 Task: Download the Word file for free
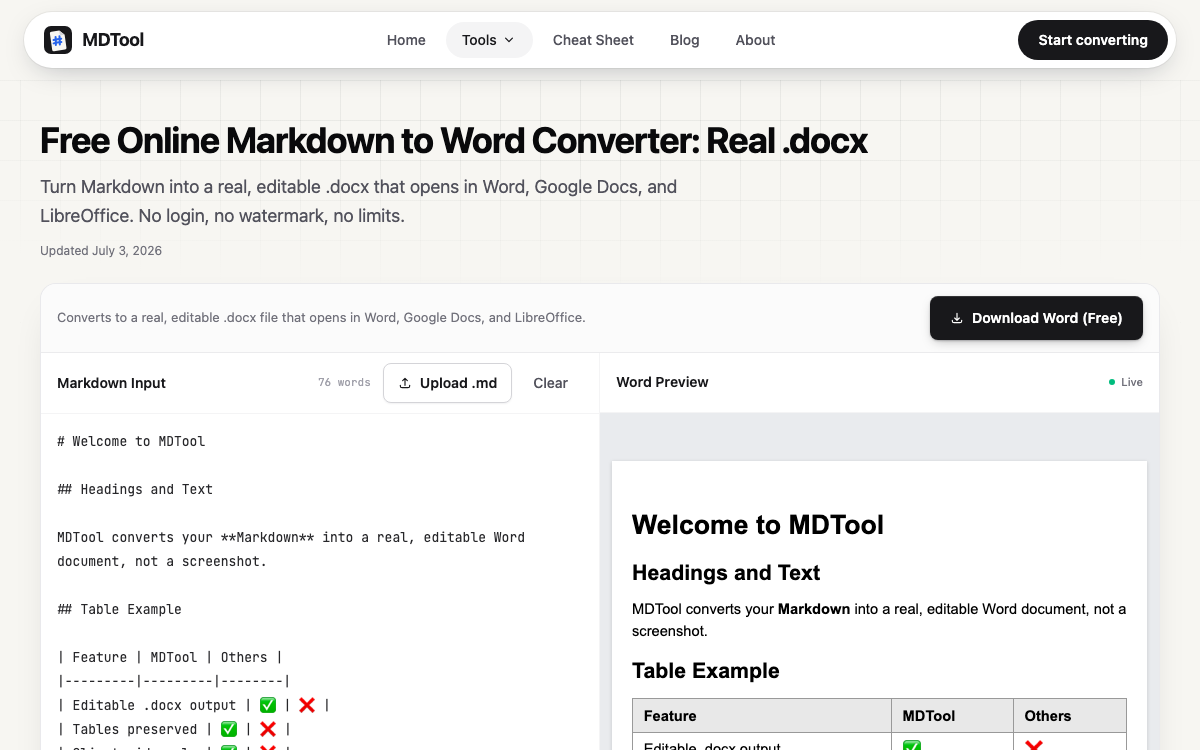1036,318
